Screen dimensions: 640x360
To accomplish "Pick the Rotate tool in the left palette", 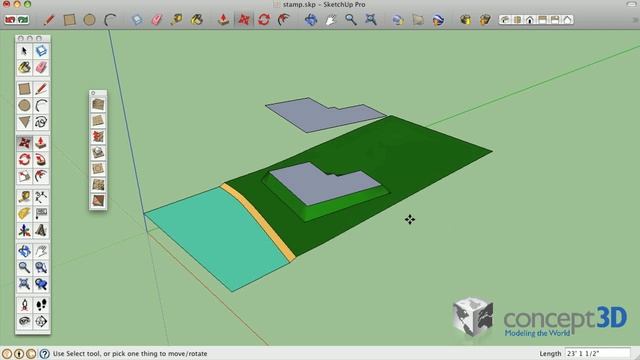I will click(x=24, y=159).
